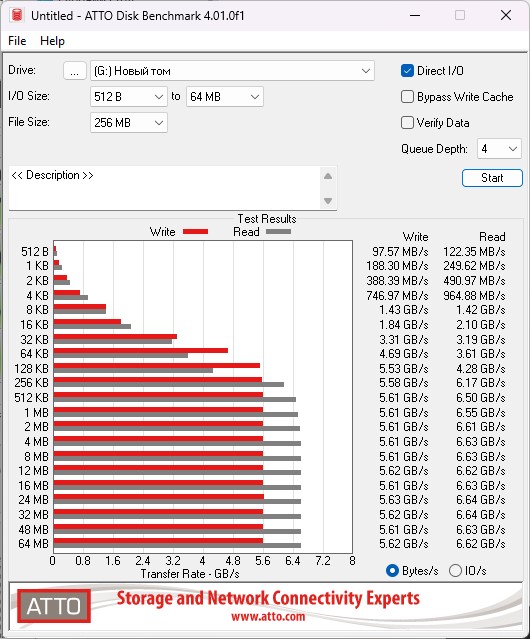
Task: Open the Help menu
Action: tap(52, 41)
